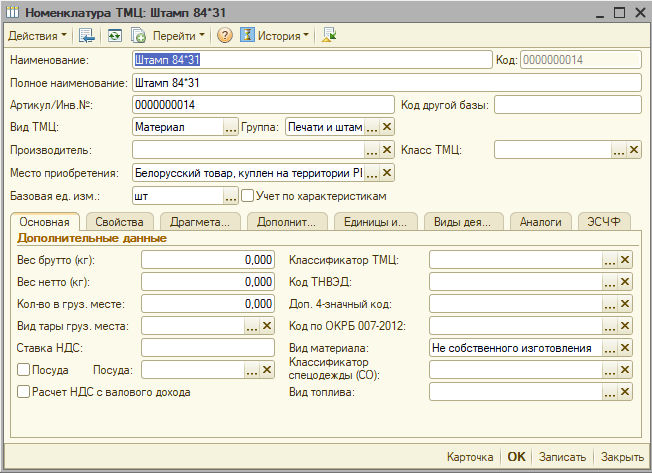
Task: Toggle the Посуда checkbox
Action: 24,370
